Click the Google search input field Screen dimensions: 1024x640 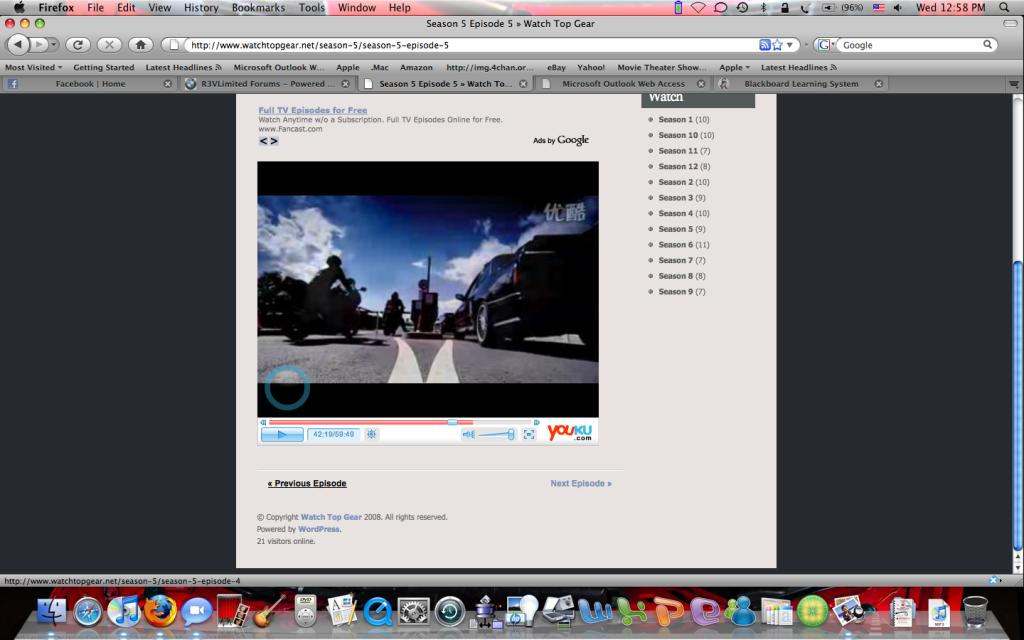(x=910, y=45)
